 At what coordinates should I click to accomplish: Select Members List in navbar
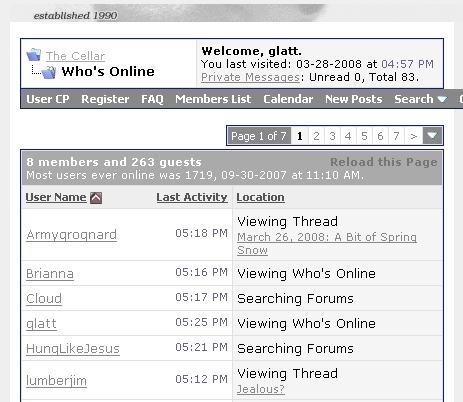213,99
